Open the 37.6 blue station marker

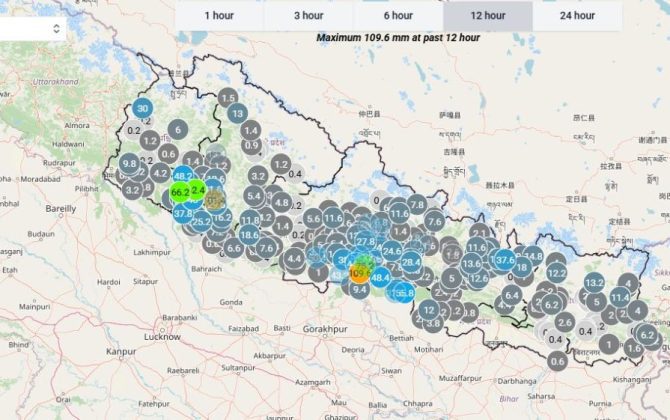(x=504, y=259)
